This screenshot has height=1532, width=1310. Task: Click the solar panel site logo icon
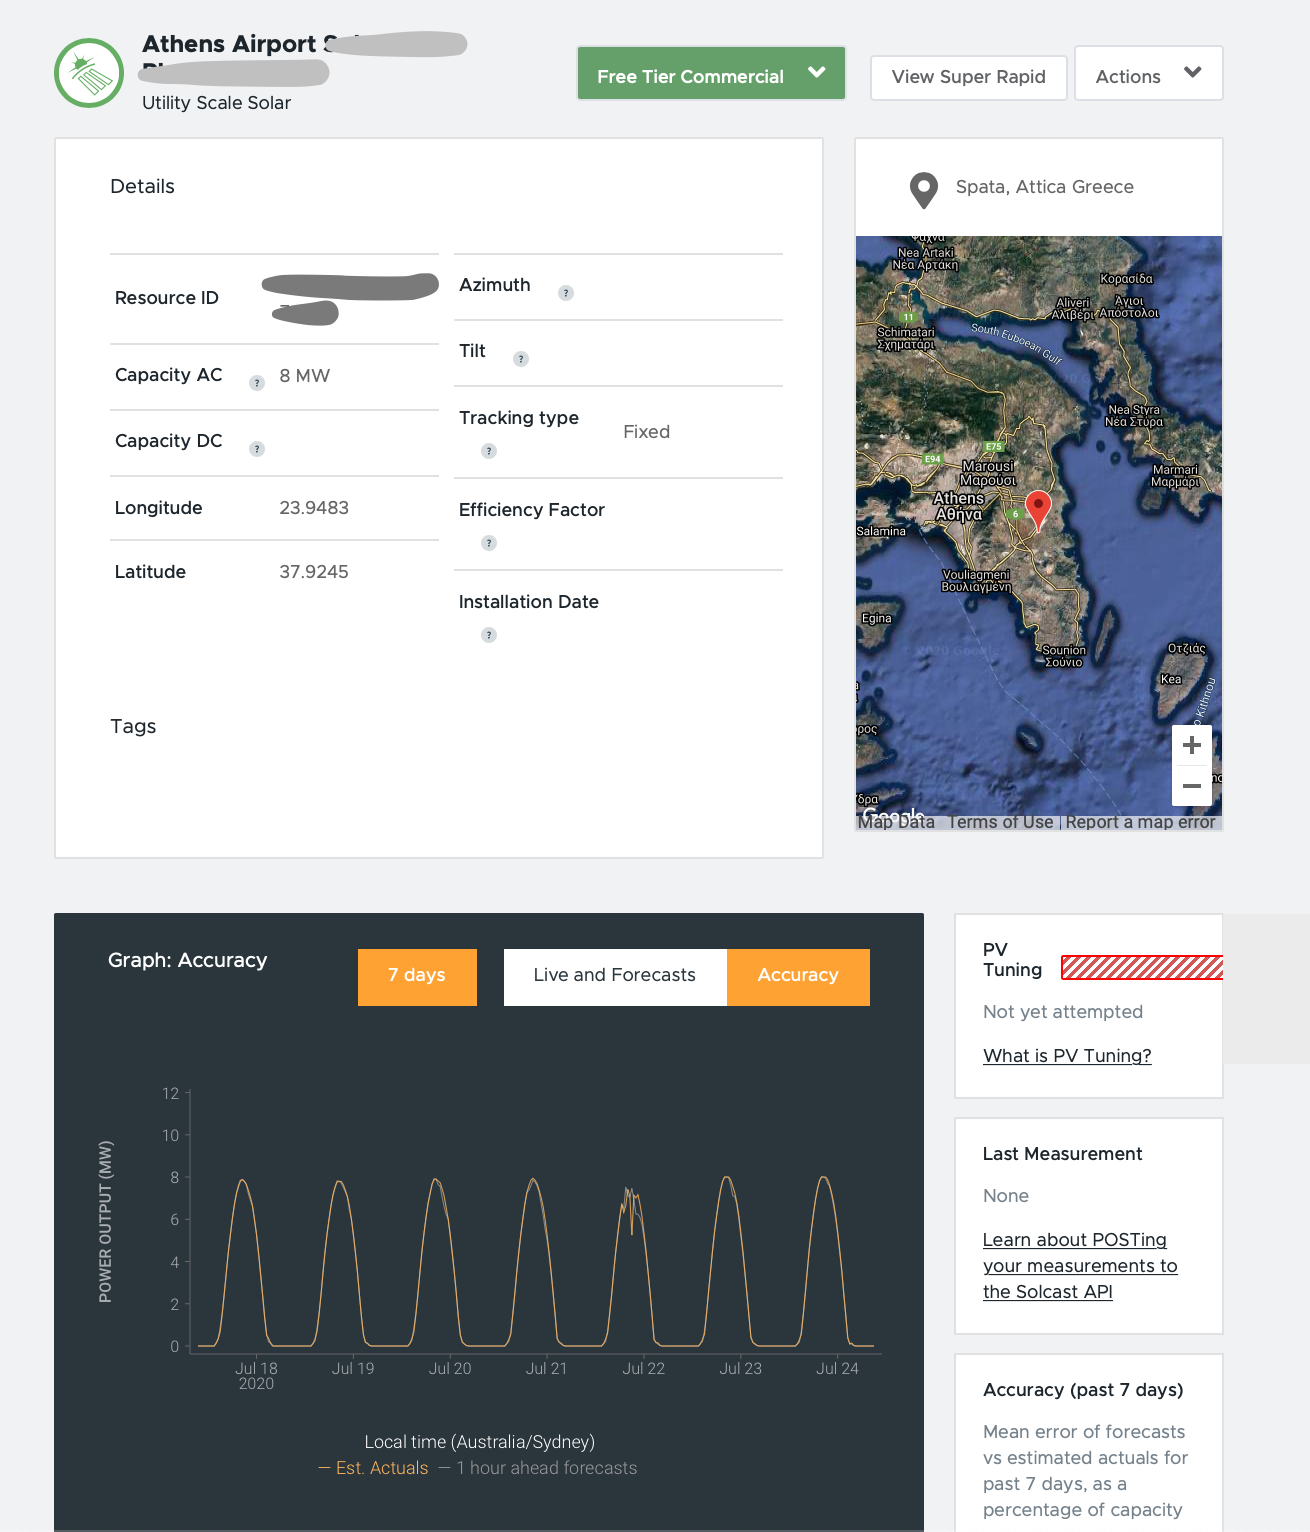[x=89, y=73]
